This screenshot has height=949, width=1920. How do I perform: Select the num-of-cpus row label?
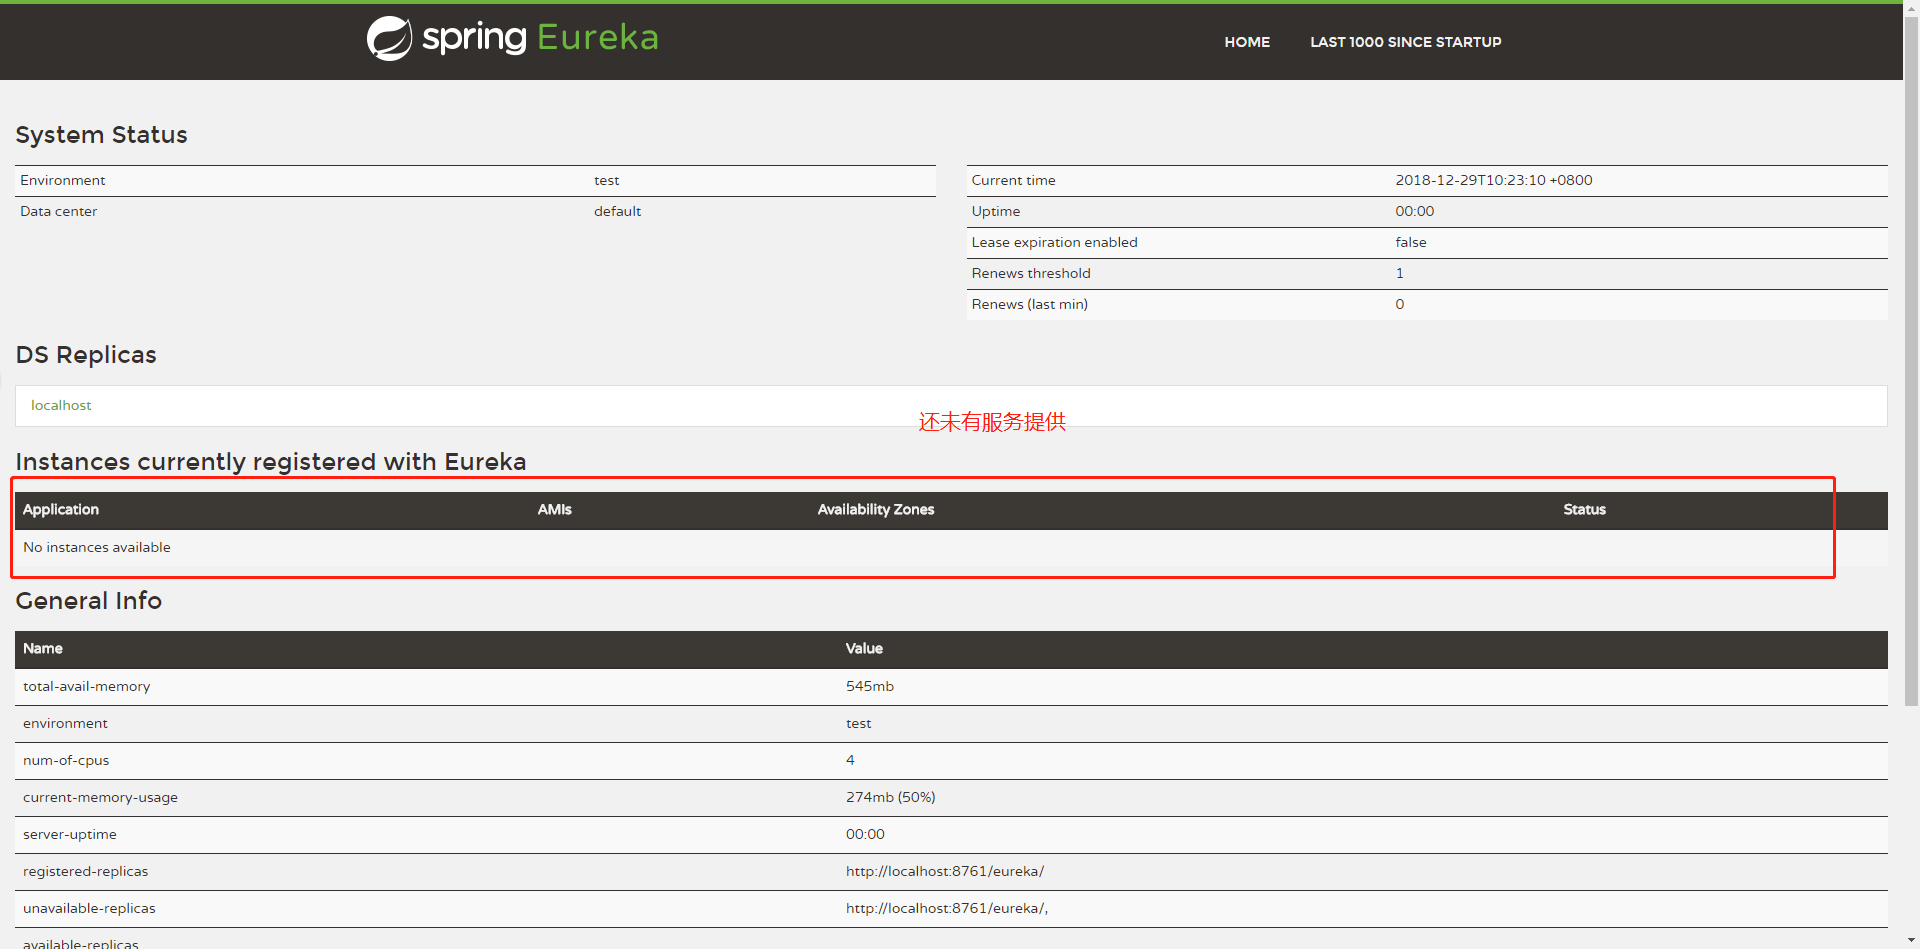click(66, 760)
